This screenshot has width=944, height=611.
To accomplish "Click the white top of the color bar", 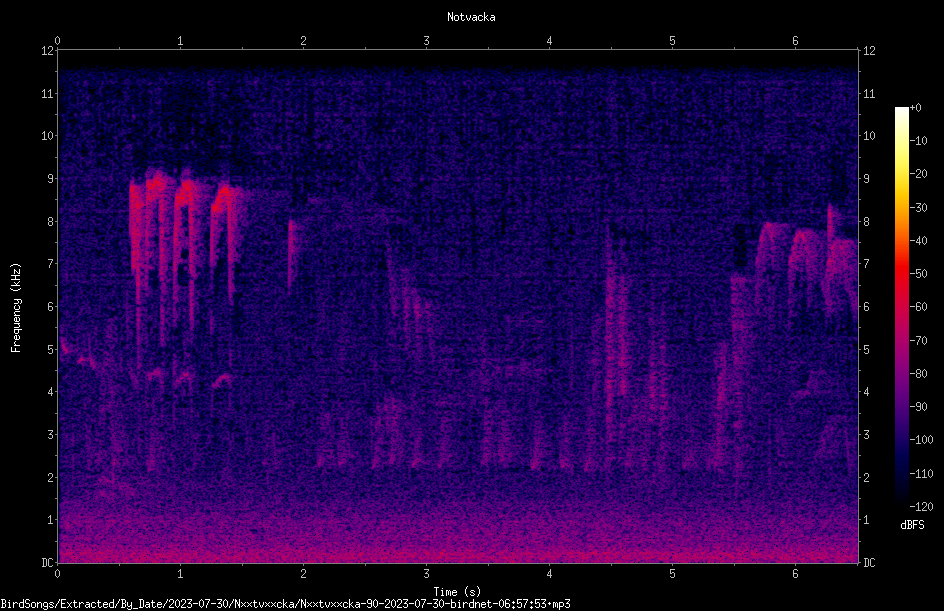I will 901,111.
